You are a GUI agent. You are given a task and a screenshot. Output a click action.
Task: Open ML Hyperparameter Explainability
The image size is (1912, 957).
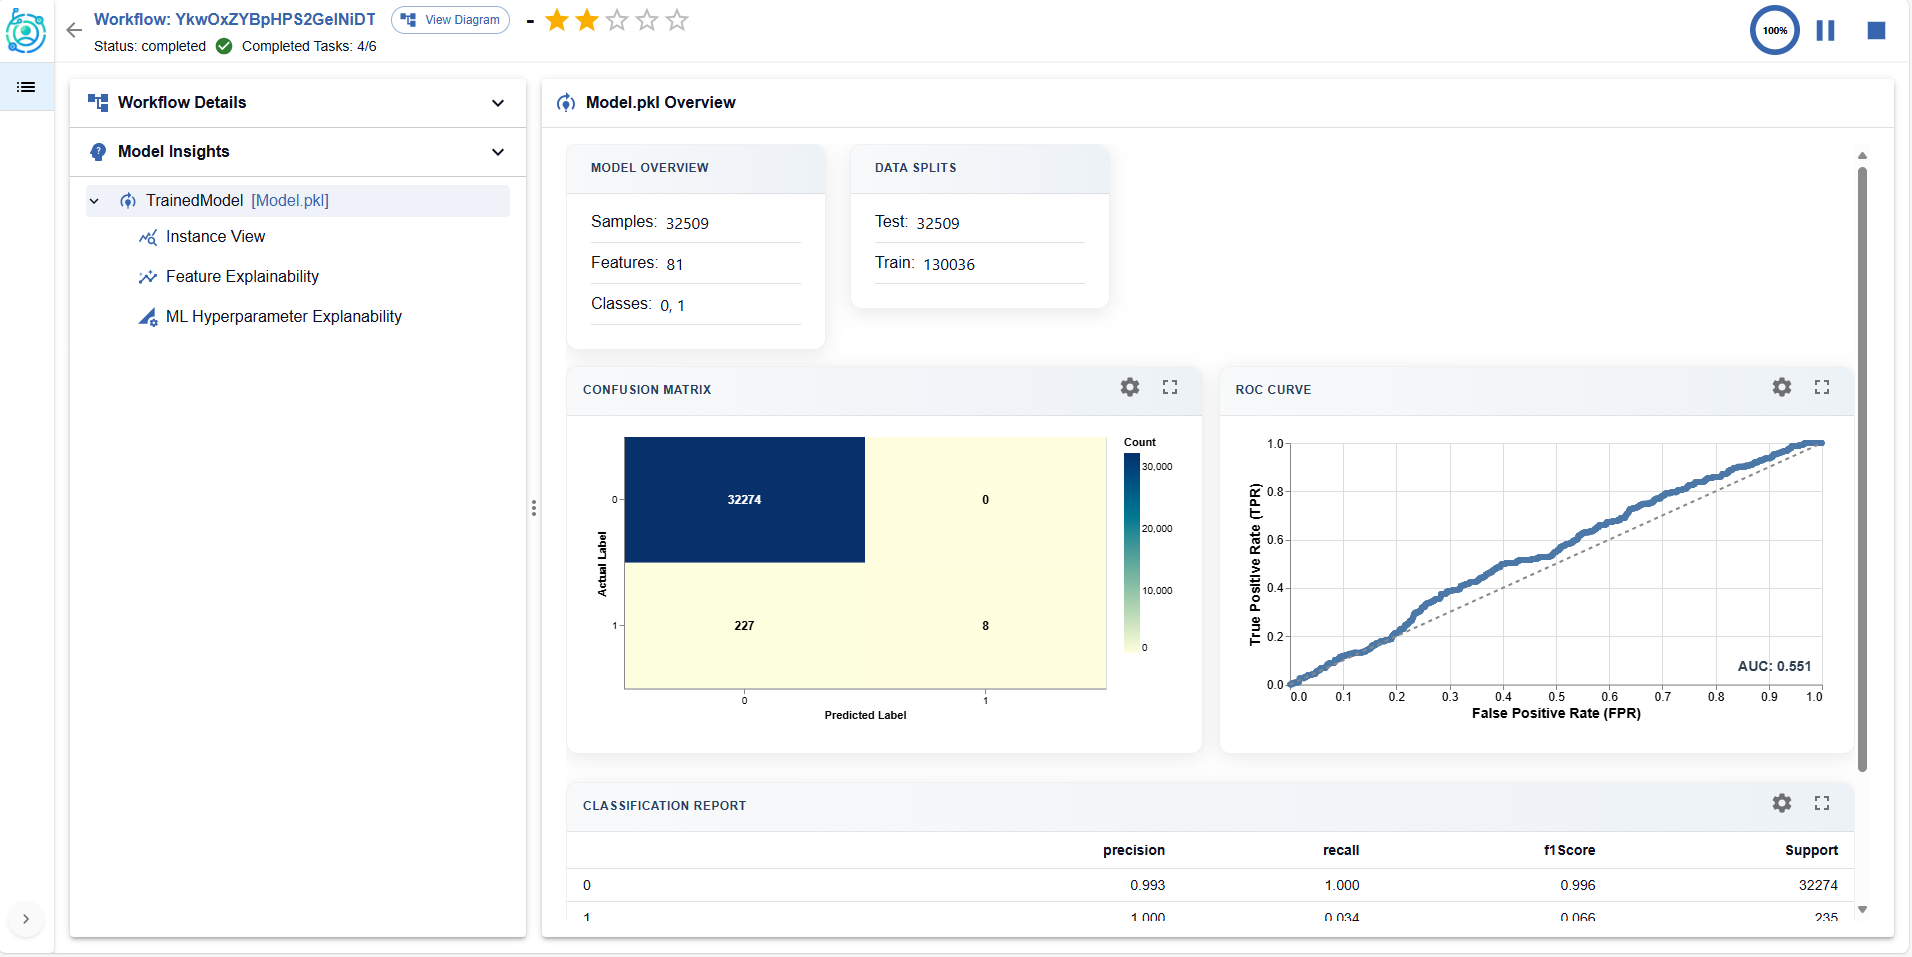(x=284, y=316)
